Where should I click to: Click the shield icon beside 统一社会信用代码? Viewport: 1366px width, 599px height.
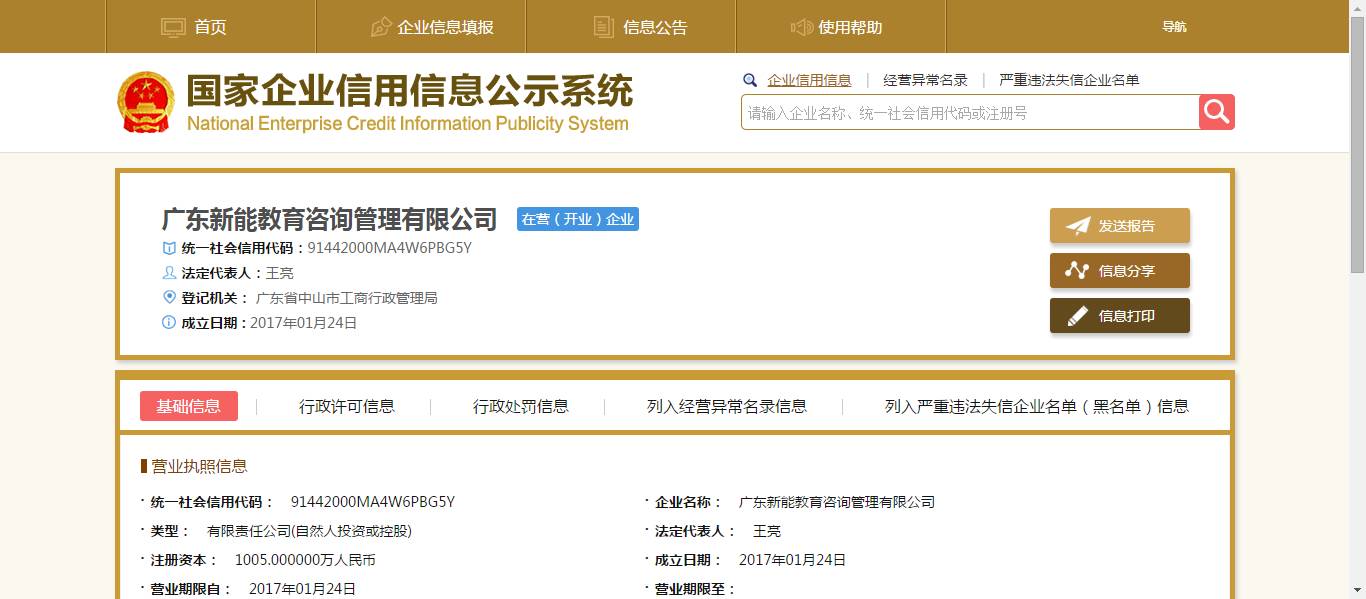point(169,248)
